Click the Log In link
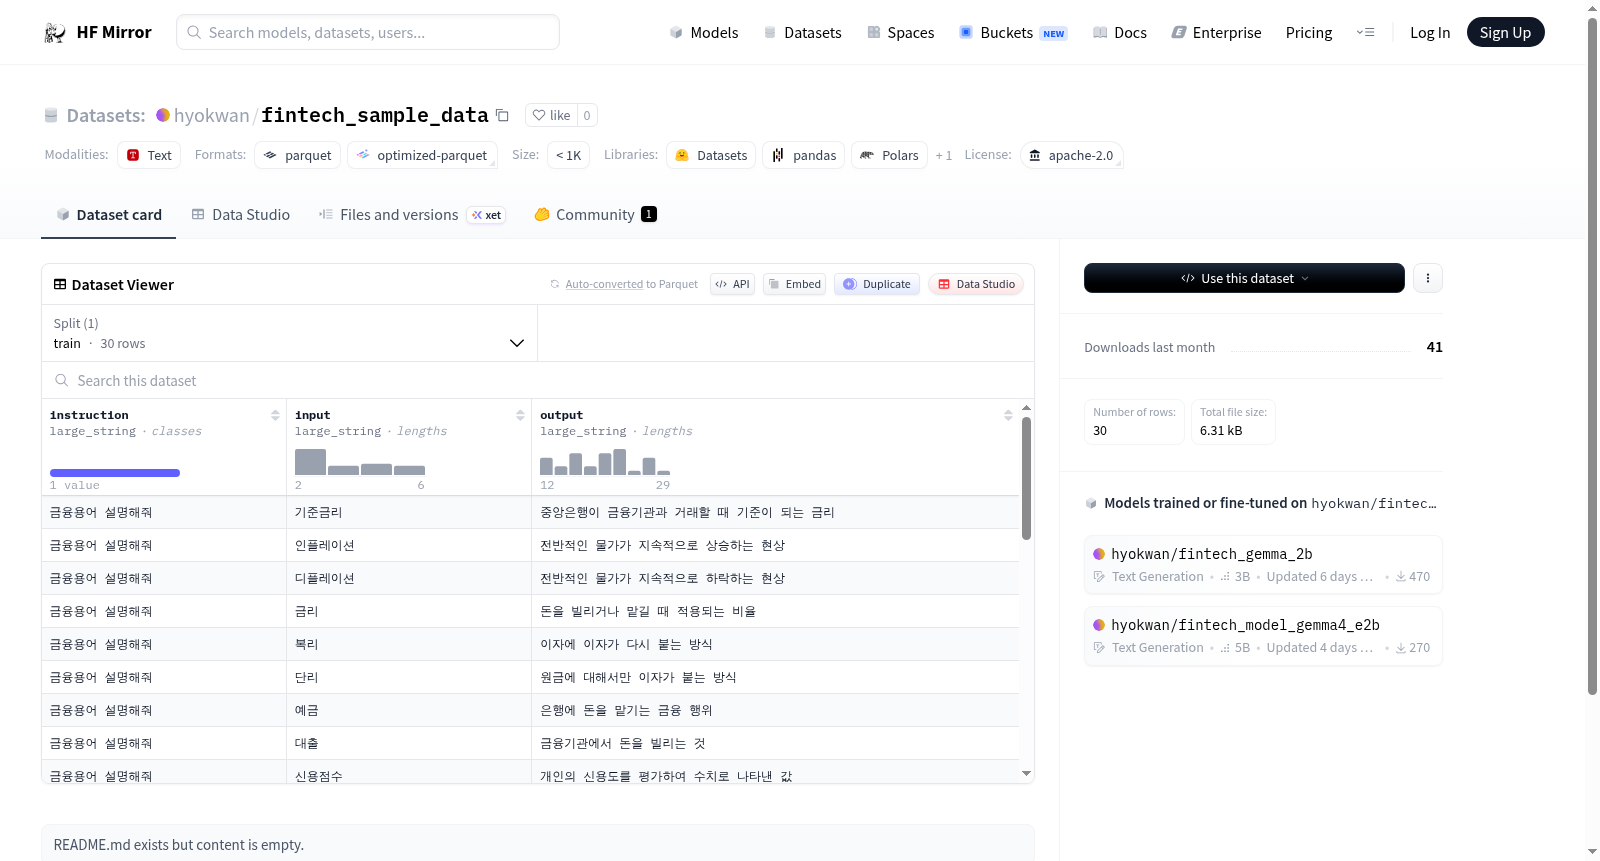 [1430, 32]
